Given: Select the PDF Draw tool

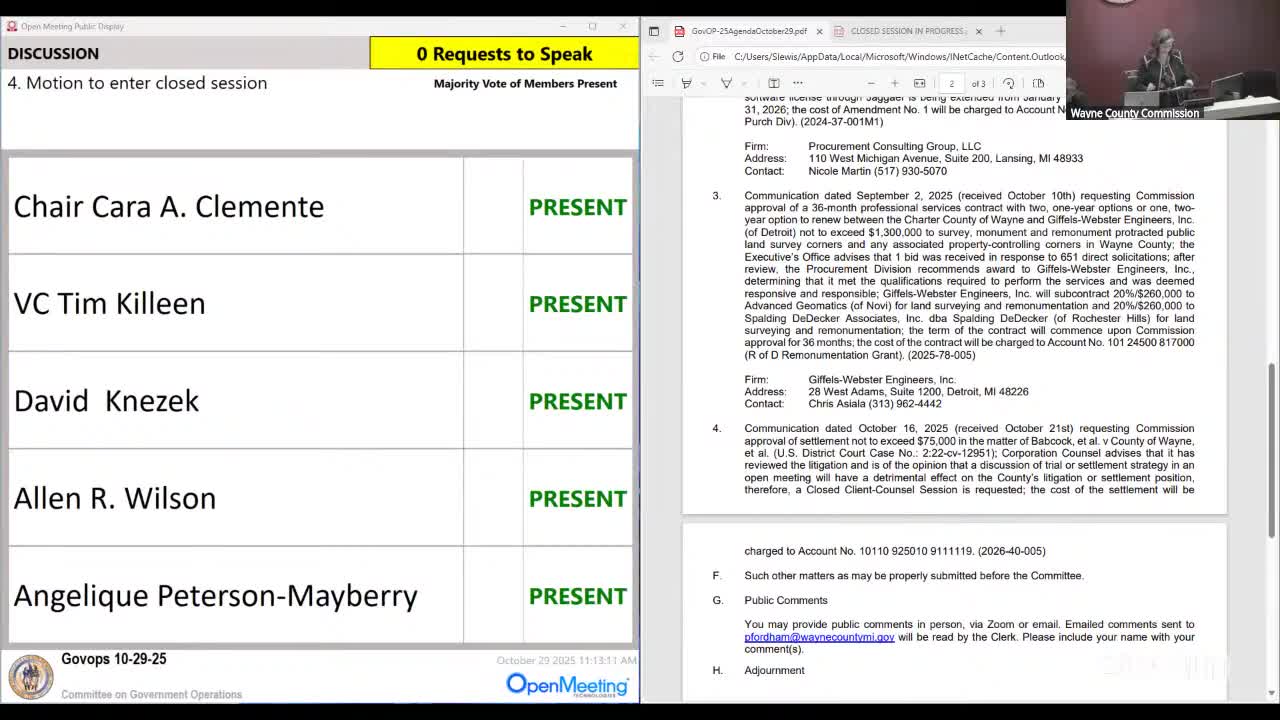Looking at the screenshot, I should [727, 83].
